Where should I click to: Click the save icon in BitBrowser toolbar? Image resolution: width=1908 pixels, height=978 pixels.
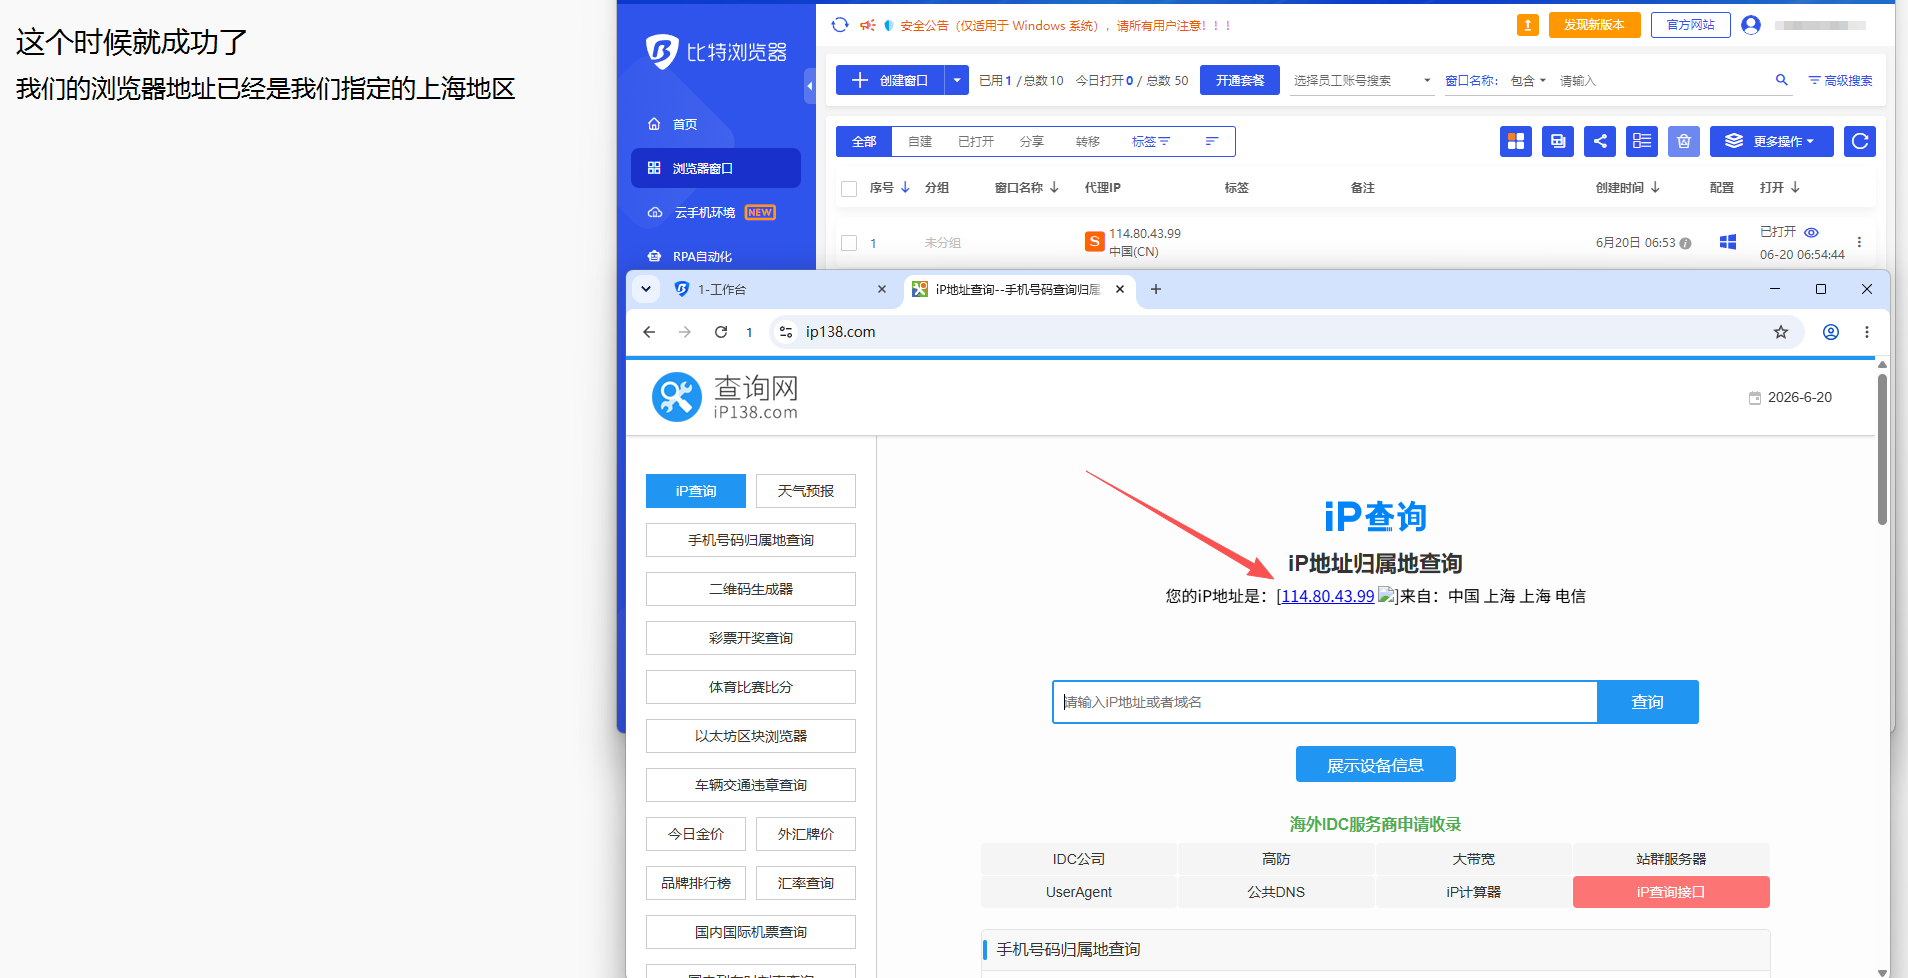pyautogui.click(x=1558, y=141)
